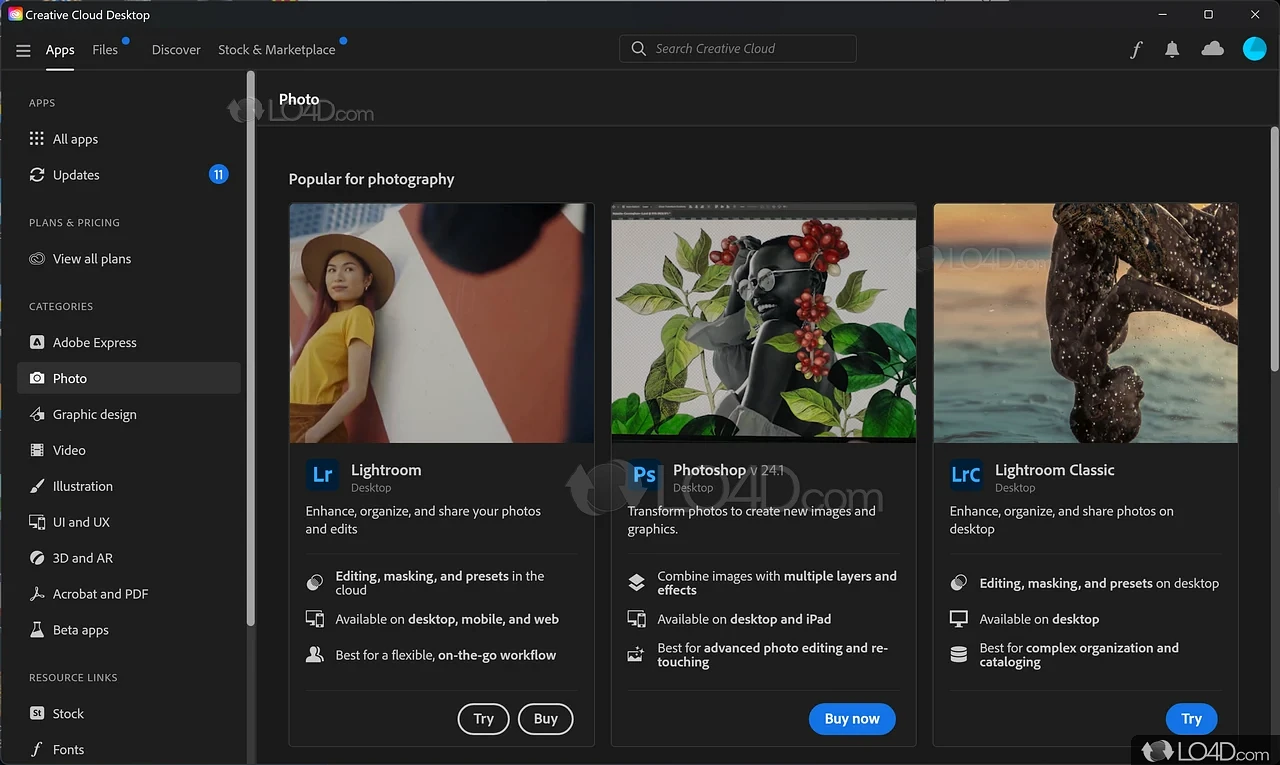Click the Lightroom Classic LrC app icon
Image resolution: width=1280 pixels, height=765 pixels.
tap(966, 475)
